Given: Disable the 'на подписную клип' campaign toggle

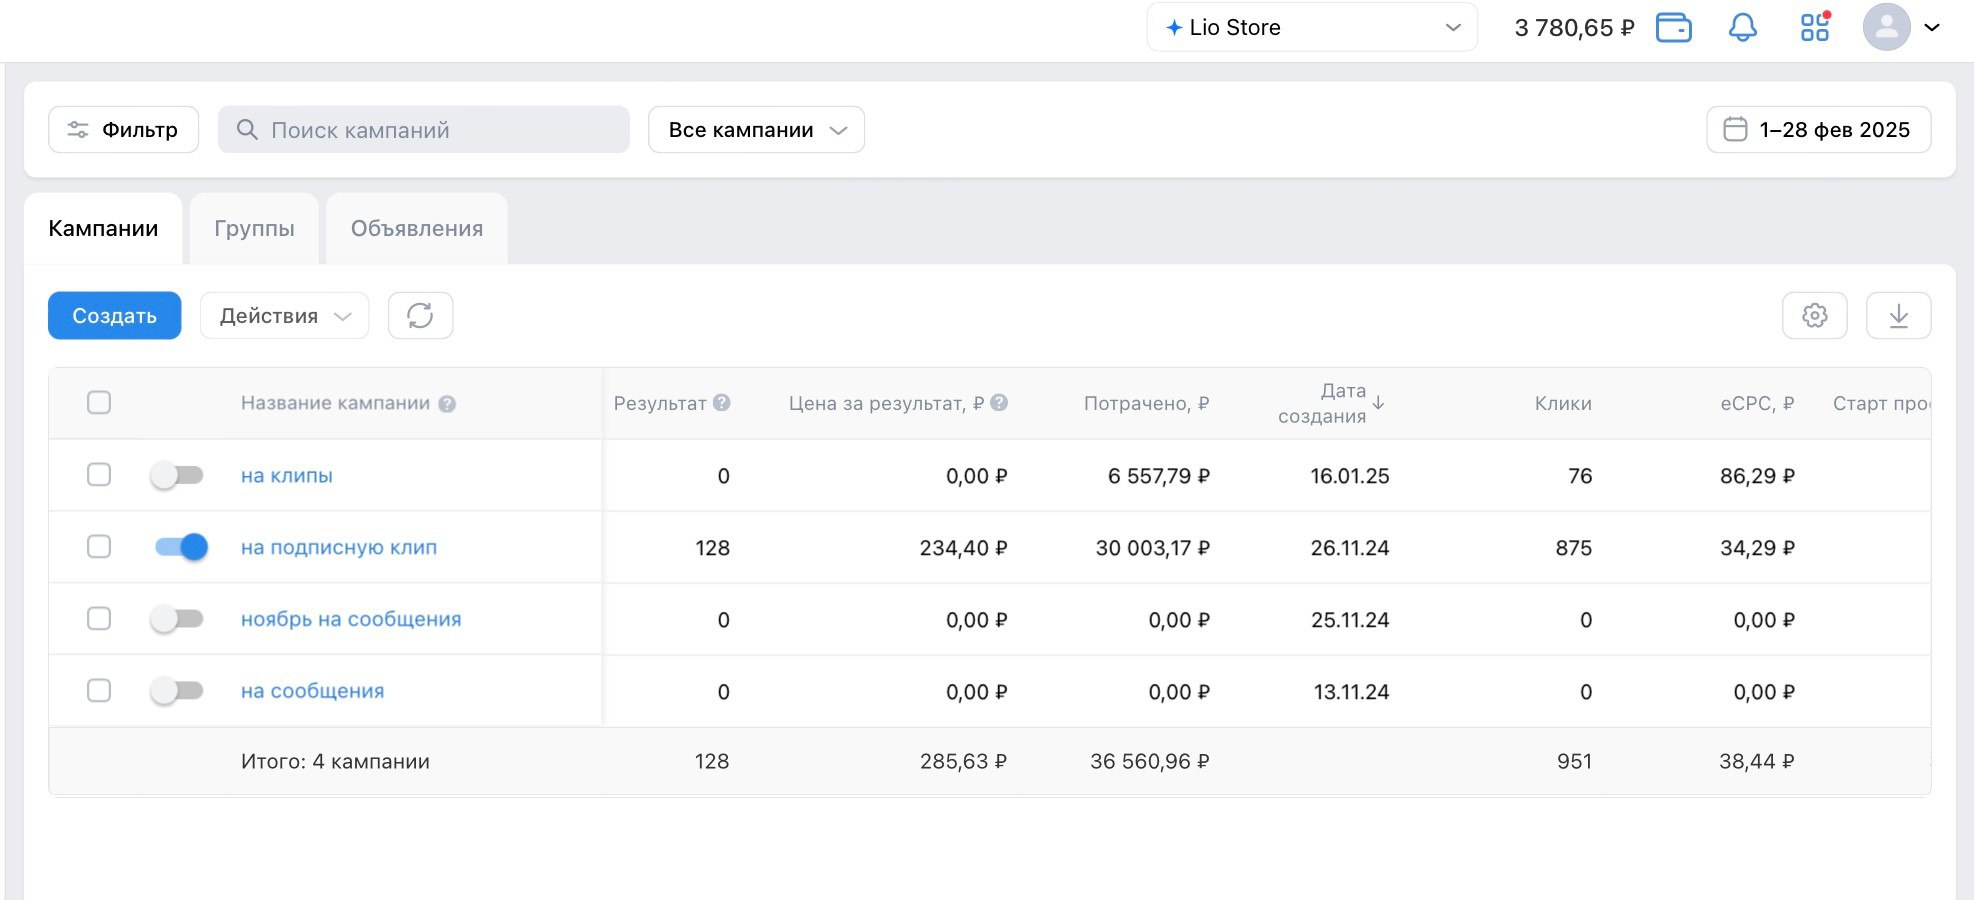Looking at the screenshot, I should click(x=181, y=547).
